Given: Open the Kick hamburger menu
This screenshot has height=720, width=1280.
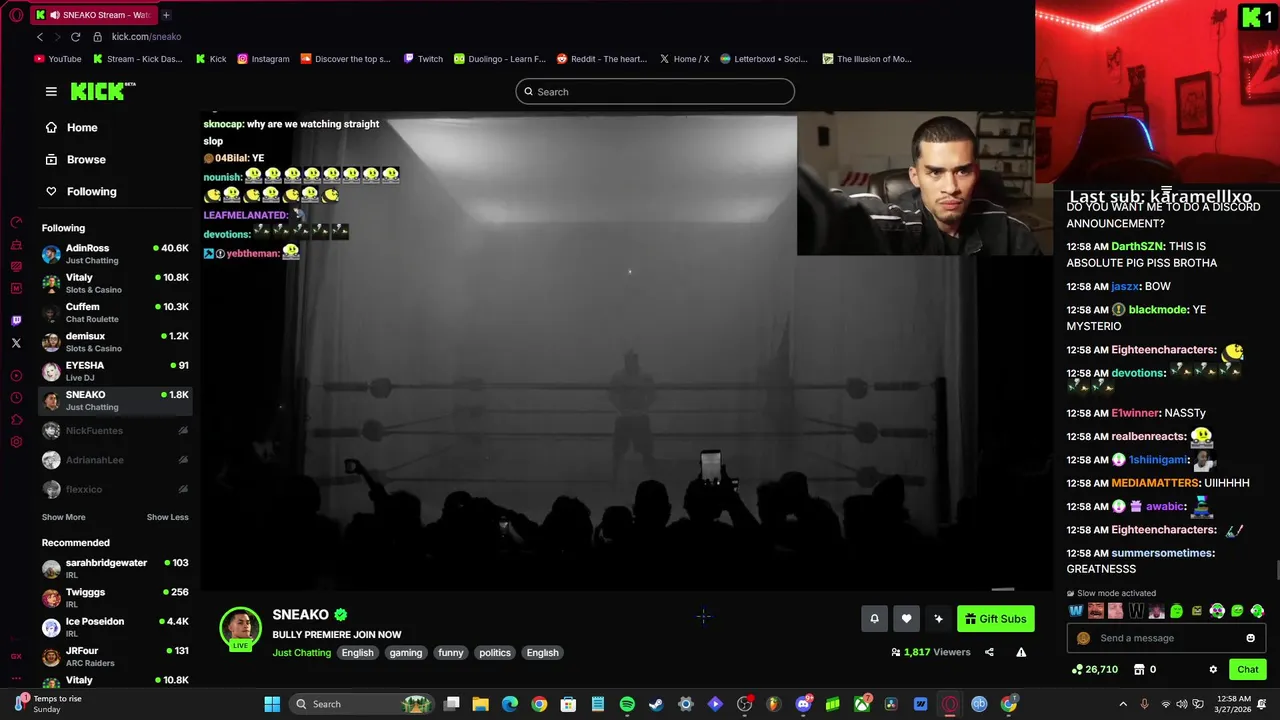Looking at the screenshot, I should [x=51, y=91].
